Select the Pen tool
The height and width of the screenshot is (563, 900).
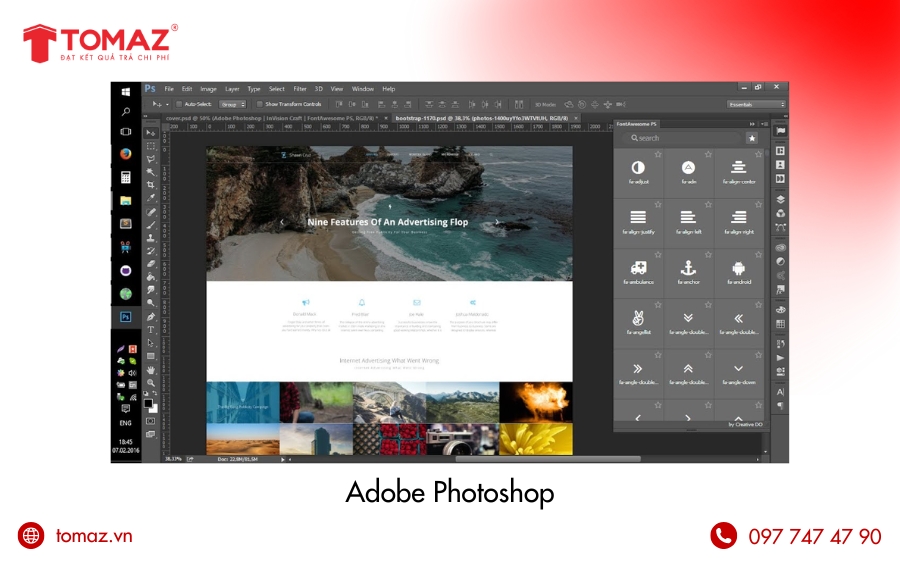click(151, 316)
